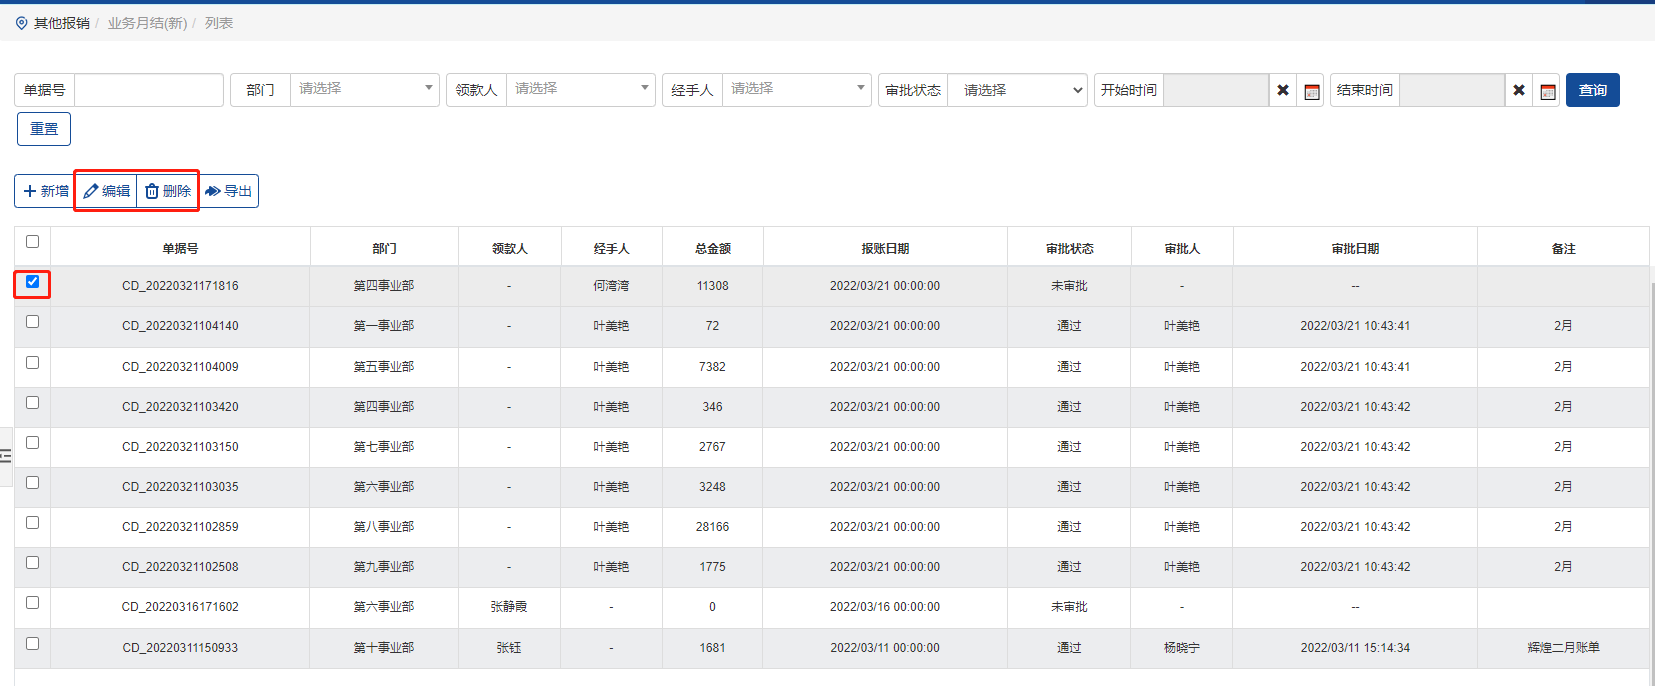Open calendar picker for 开始时间
The width and height of the screenshot is (1655, 686).
click(x=1312, y=91)
